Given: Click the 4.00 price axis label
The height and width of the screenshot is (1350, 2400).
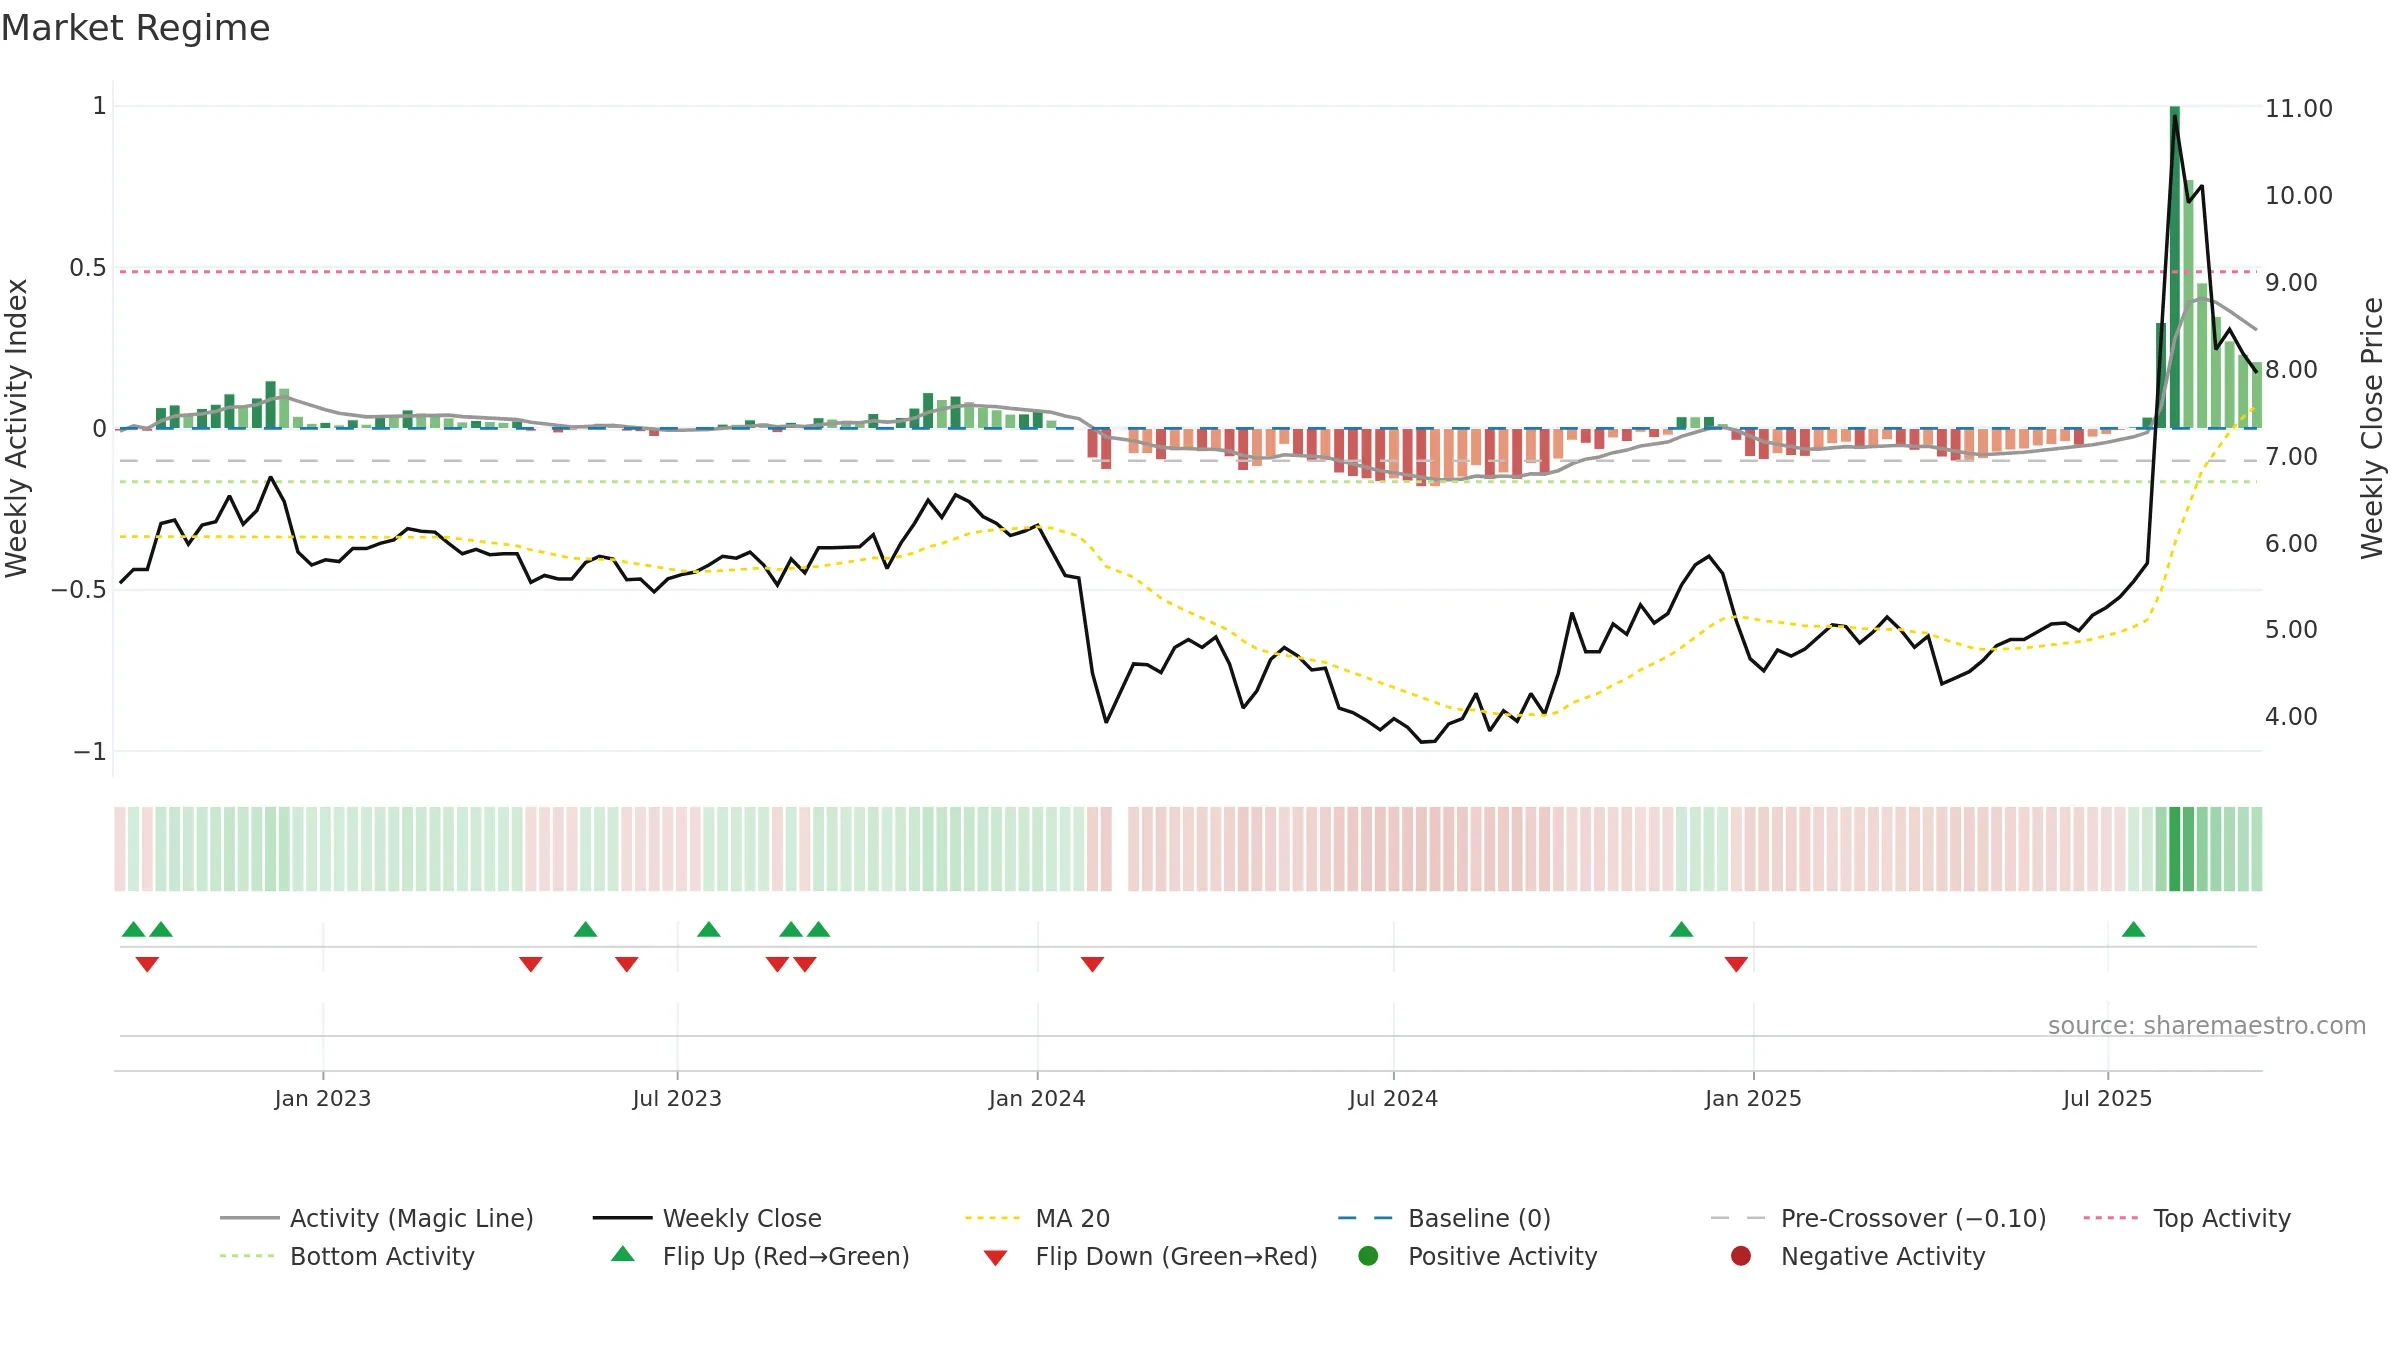Looking at the screenshot, I should [2291, 716].
